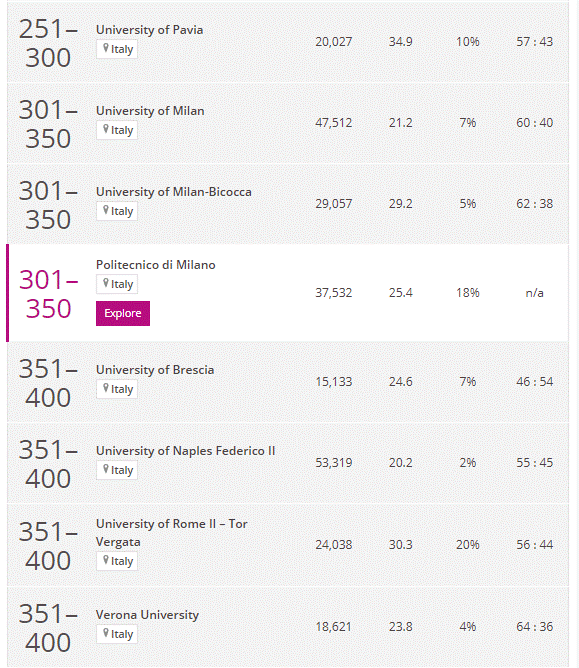Open the University of Naples Federico II link
The width and height of the screenshot is (579, 668).
[185, 451]
